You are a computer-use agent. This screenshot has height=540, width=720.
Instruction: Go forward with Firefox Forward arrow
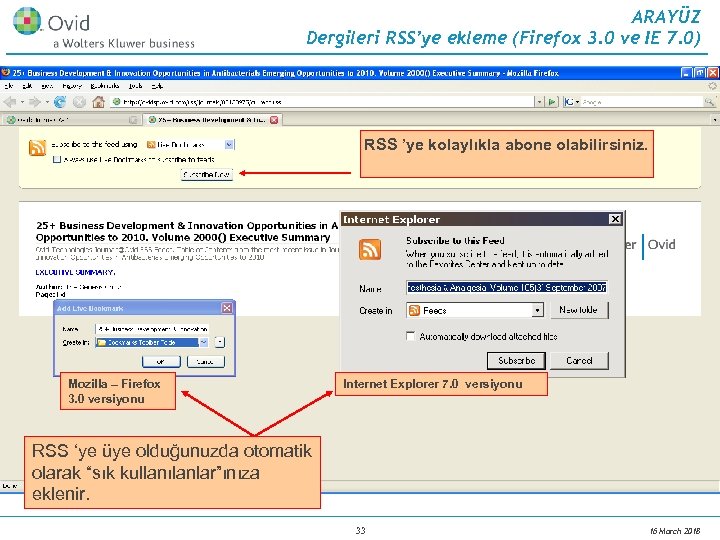[x=34, y=102]
